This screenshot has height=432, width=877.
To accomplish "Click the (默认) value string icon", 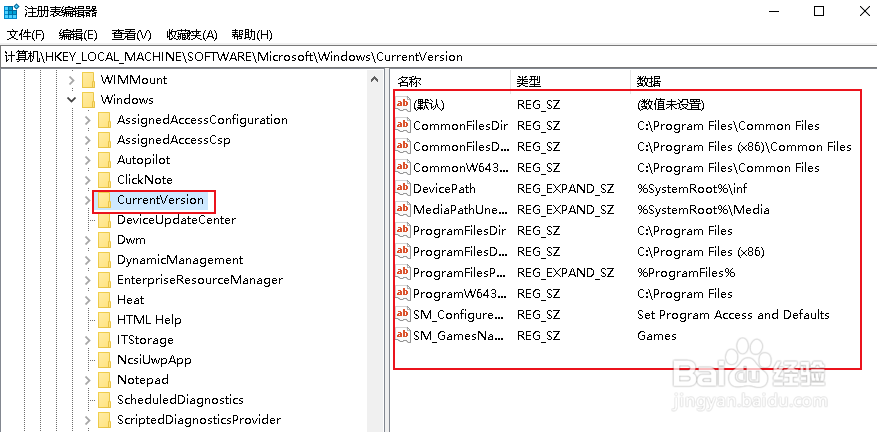I will point(403,104).
